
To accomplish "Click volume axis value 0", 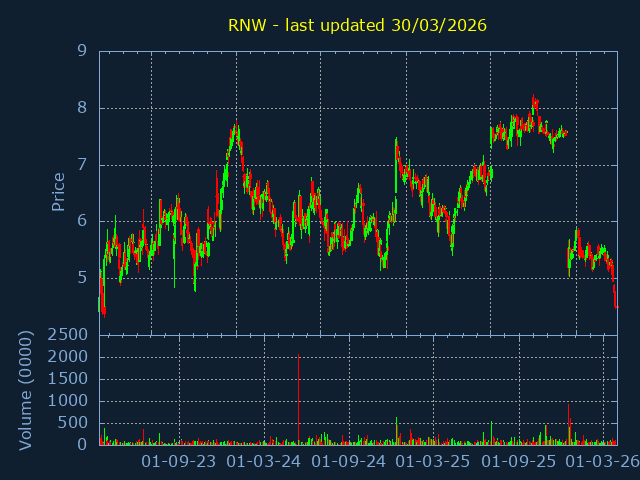I will click(82, 444).
